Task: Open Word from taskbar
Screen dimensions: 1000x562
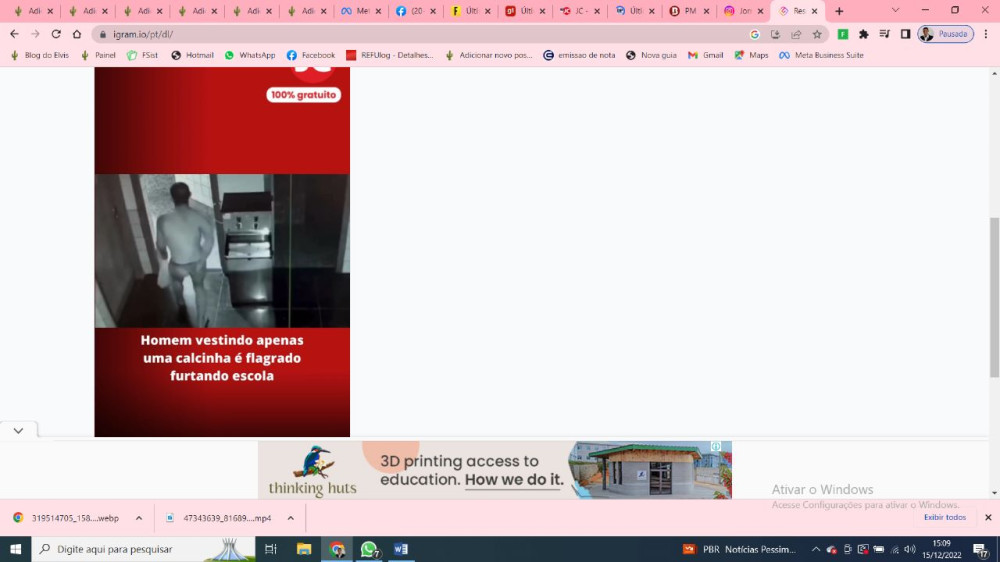Action: click(x=401, y=549)
